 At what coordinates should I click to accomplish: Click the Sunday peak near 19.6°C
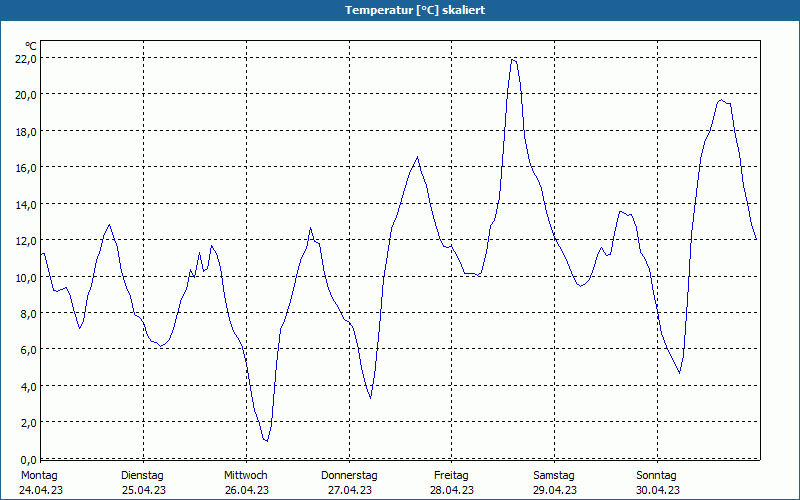click(x=721, y=100)
